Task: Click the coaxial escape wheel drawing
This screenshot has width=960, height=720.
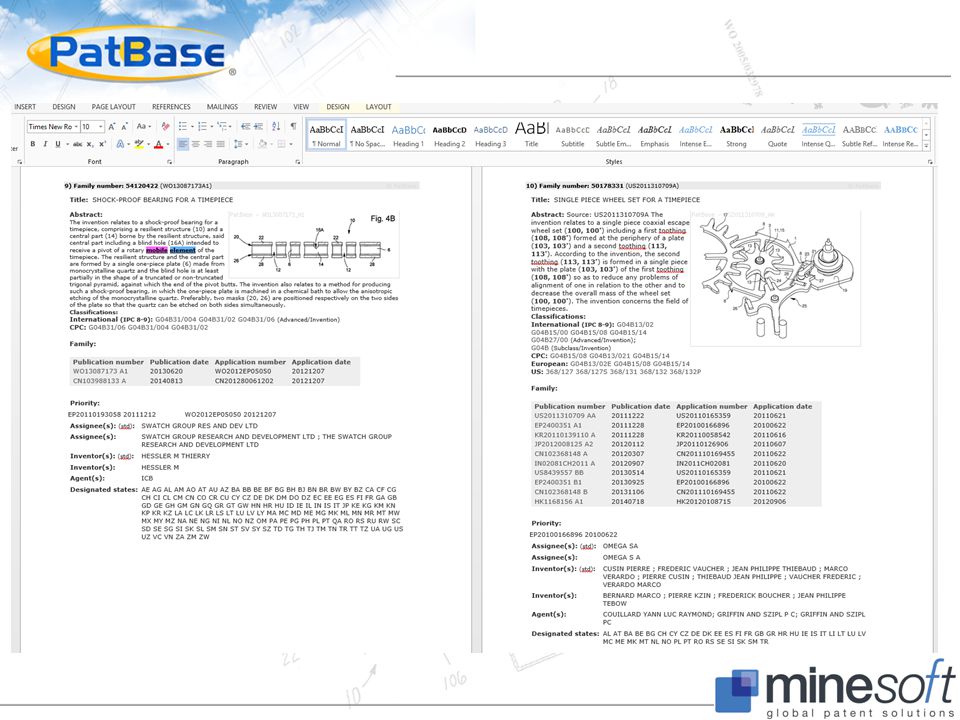Action: tap(775, 279)
